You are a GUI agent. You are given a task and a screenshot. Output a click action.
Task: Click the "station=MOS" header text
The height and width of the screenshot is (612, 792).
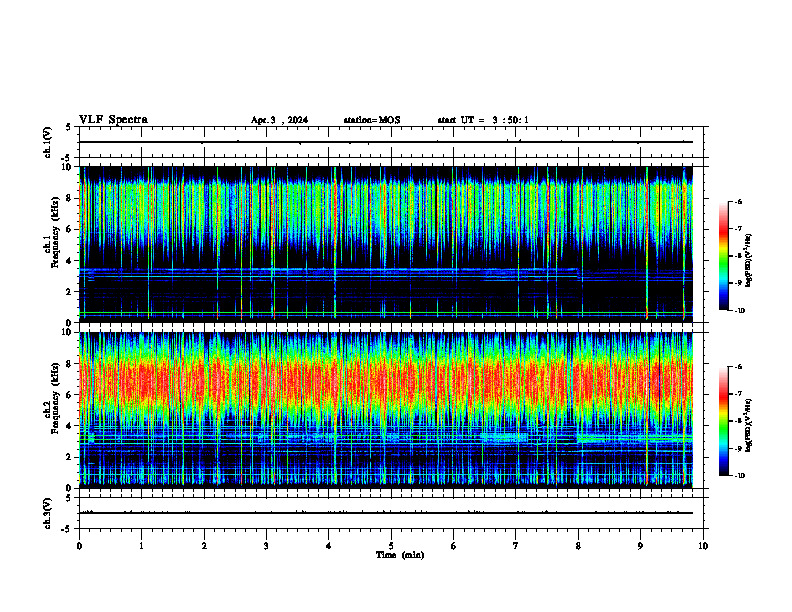(x=372, y=120)
